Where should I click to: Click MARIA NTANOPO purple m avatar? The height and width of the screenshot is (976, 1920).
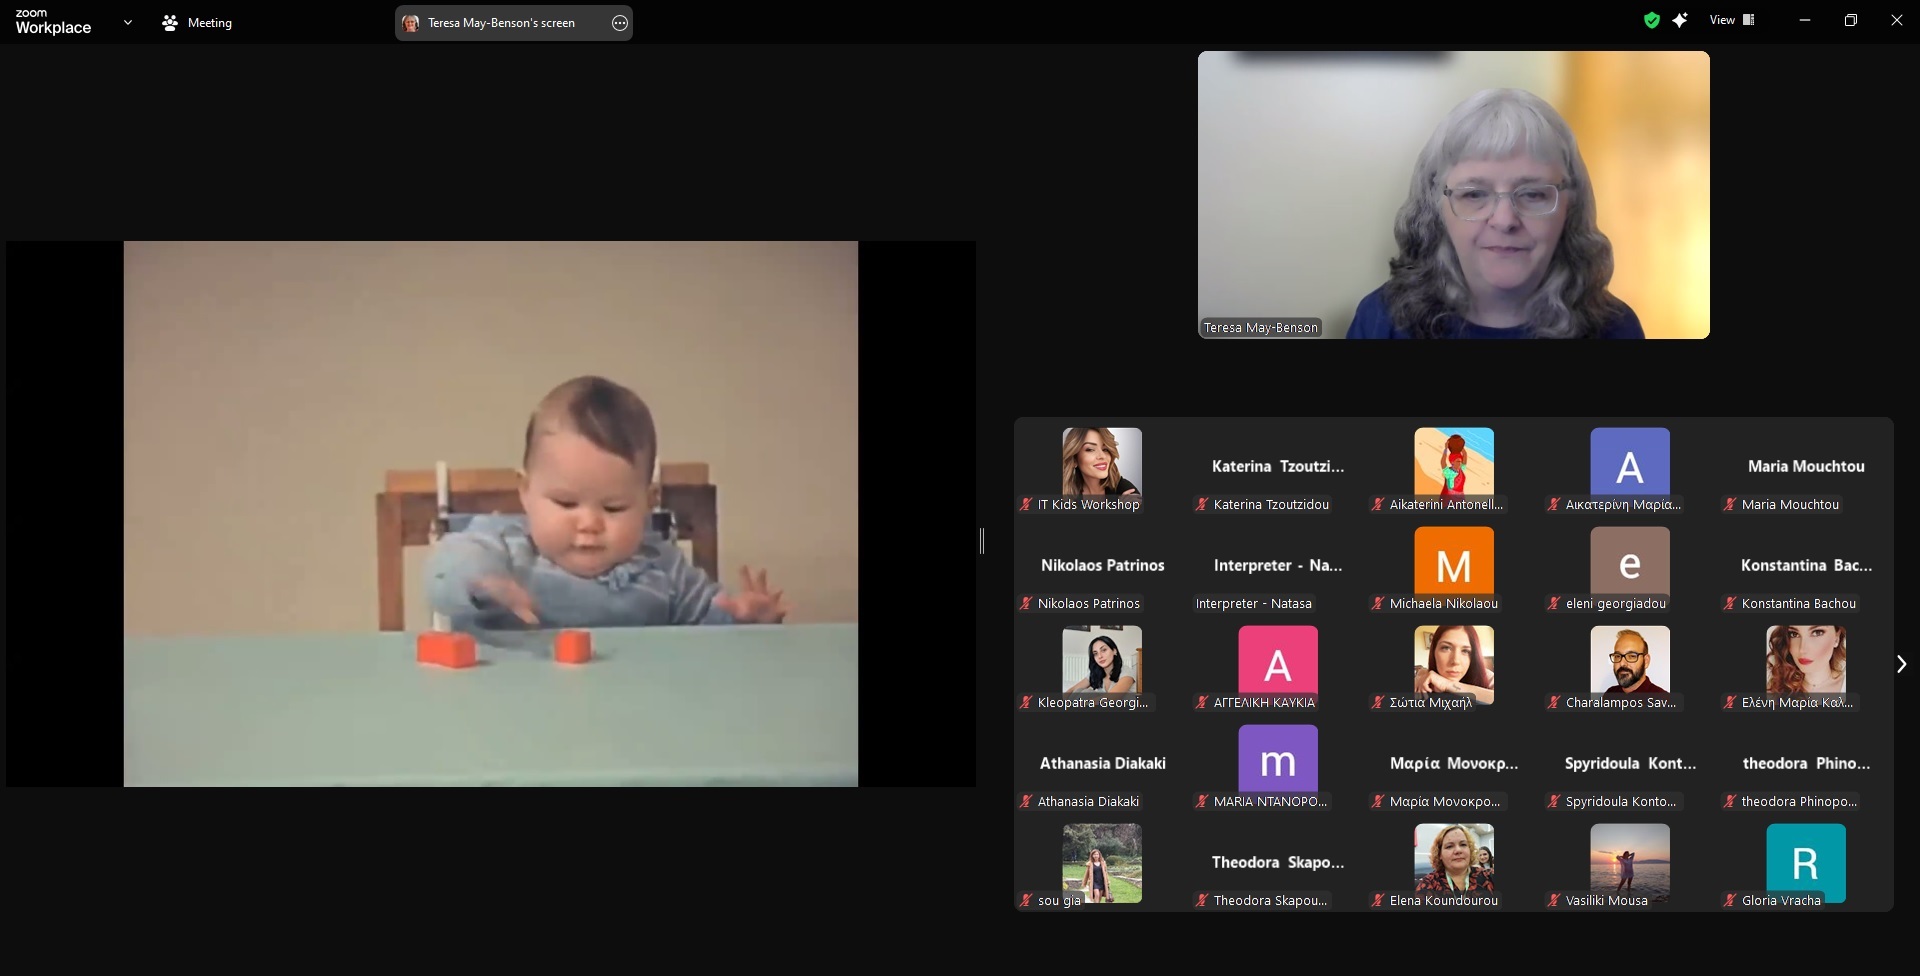point(1278,759)
